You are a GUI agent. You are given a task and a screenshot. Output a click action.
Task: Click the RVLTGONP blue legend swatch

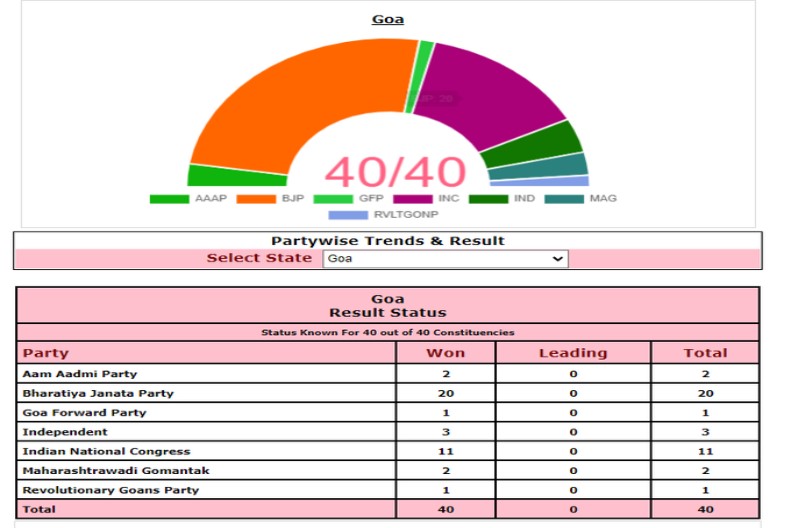[x=348, y=215]
